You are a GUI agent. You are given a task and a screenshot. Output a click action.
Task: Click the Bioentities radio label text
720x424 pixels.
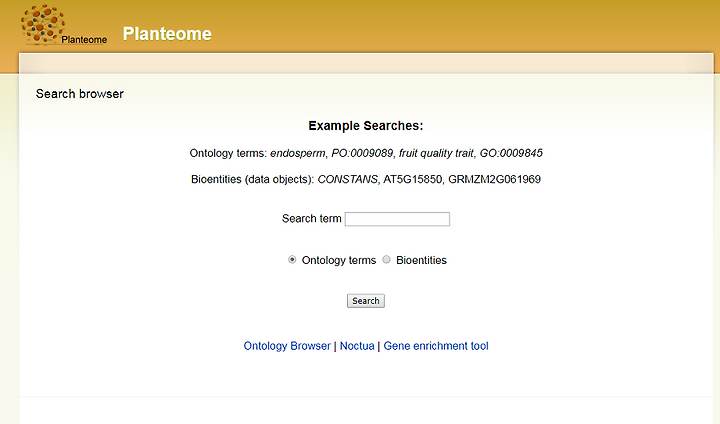pos(422,260)
